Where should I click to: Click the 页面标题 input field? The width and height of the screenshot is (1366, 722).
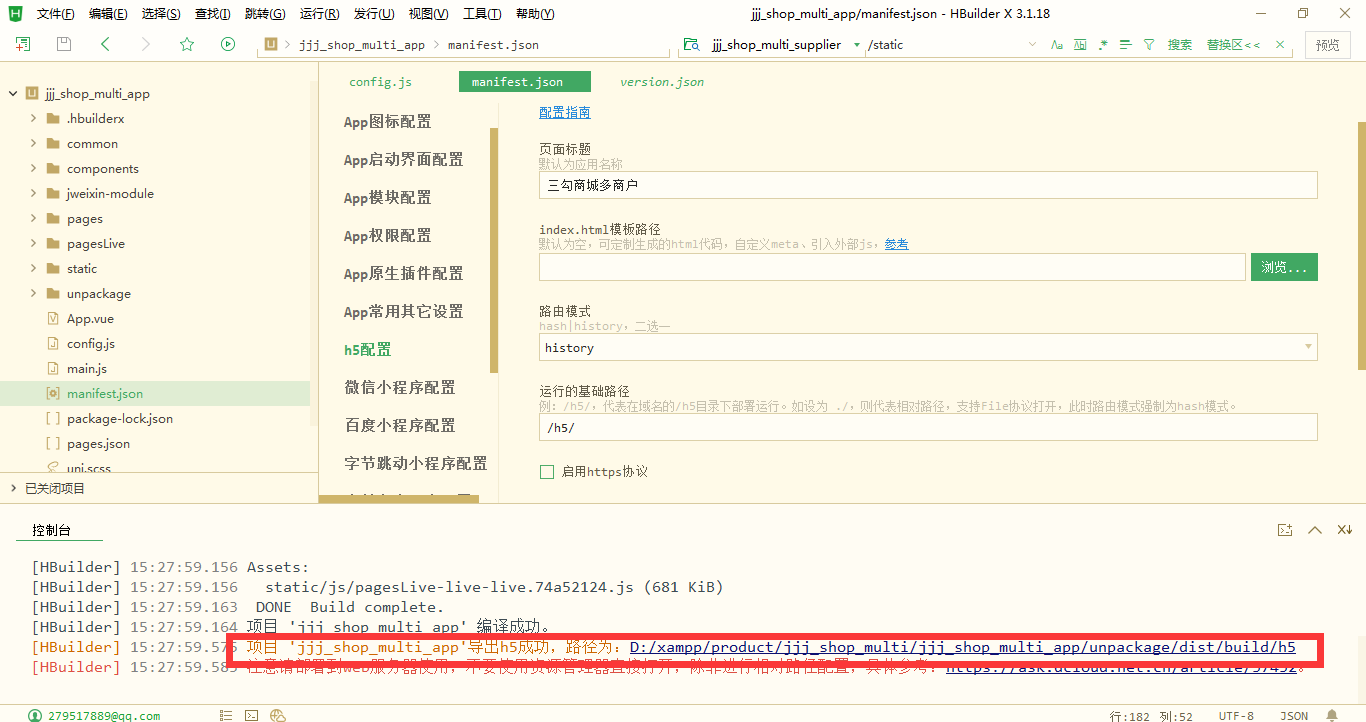pyautogui.click(x=928, y=185)
